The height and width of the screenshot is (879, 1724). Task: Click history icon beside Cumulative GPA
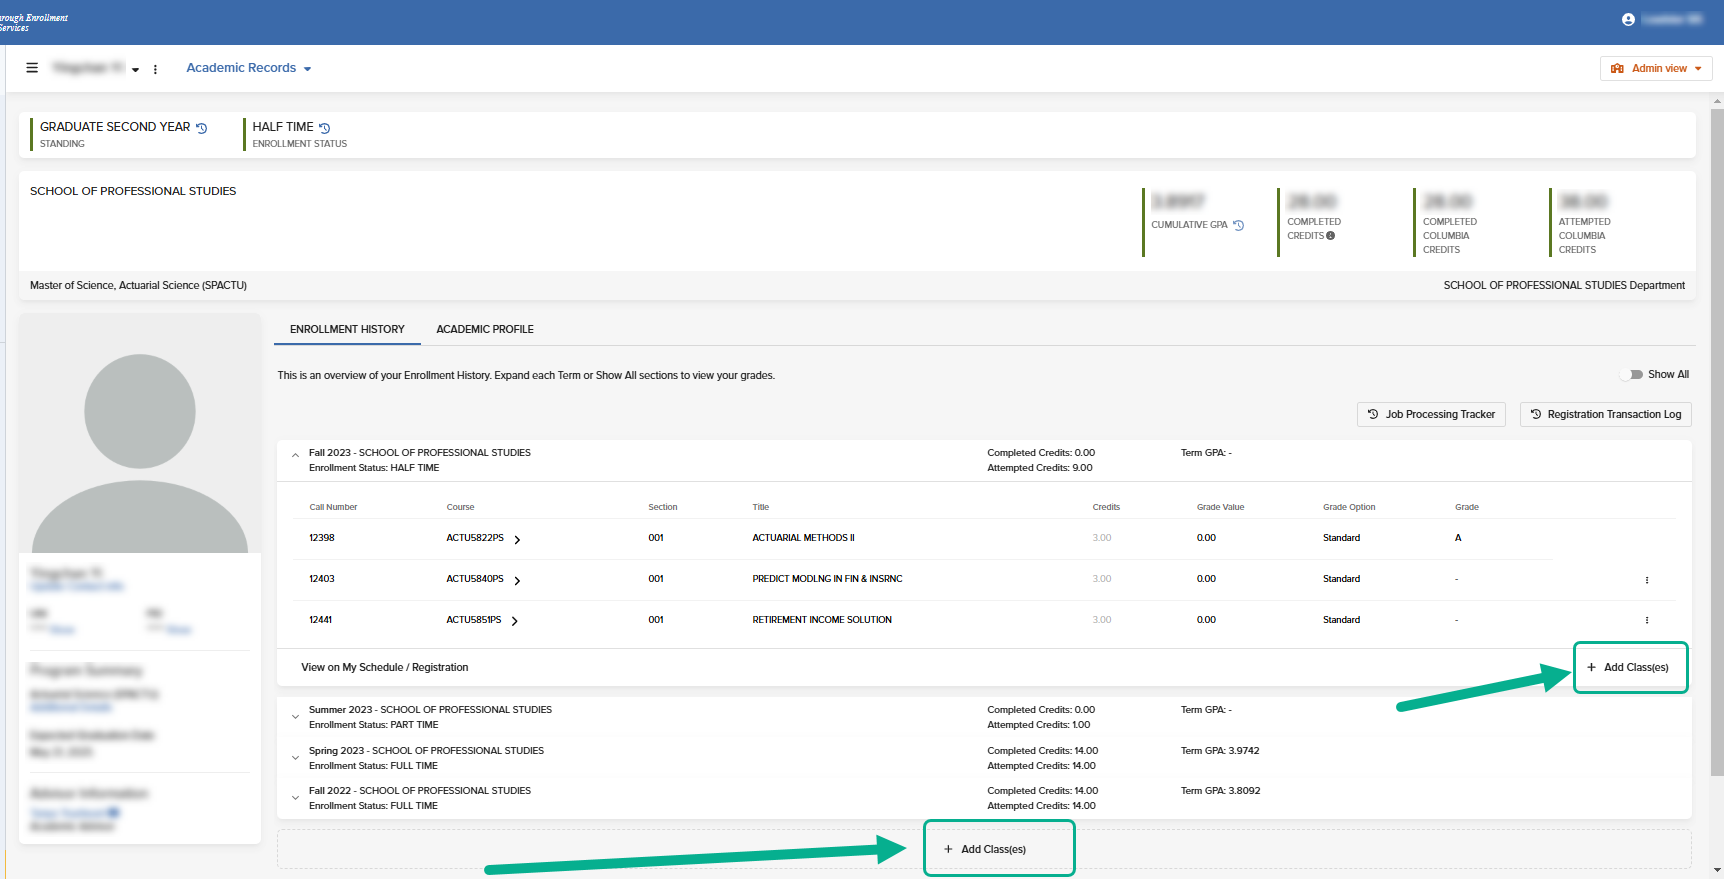tap(1239, 225)
